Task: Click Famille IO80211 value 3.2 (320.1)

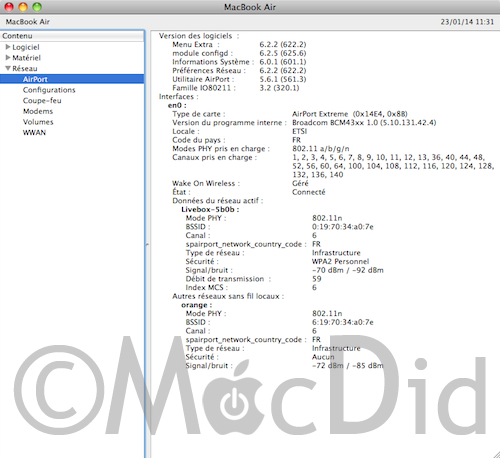Action: [279, 88]
